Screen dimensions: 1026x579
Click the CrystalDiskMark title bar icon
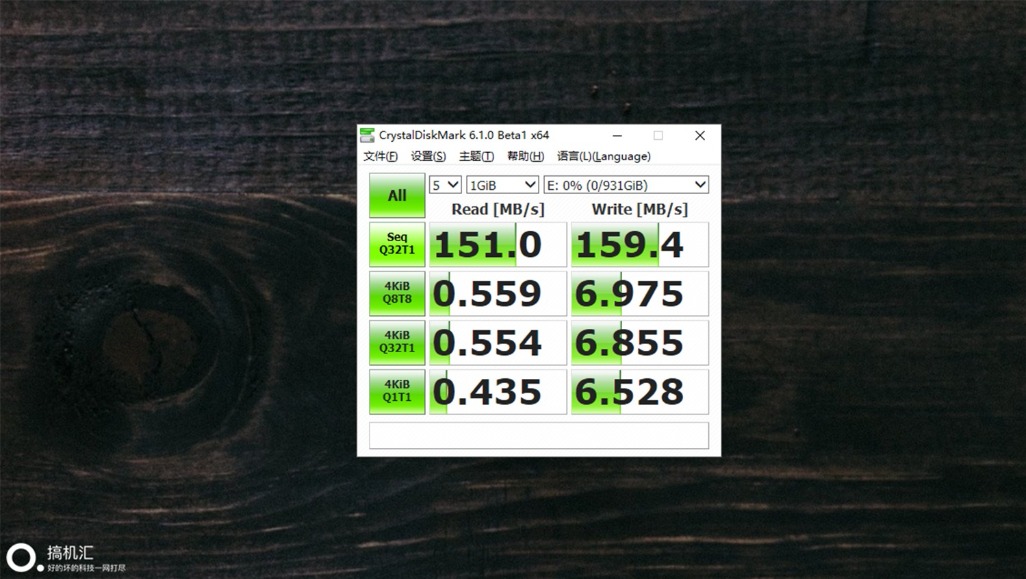(367, 135)
